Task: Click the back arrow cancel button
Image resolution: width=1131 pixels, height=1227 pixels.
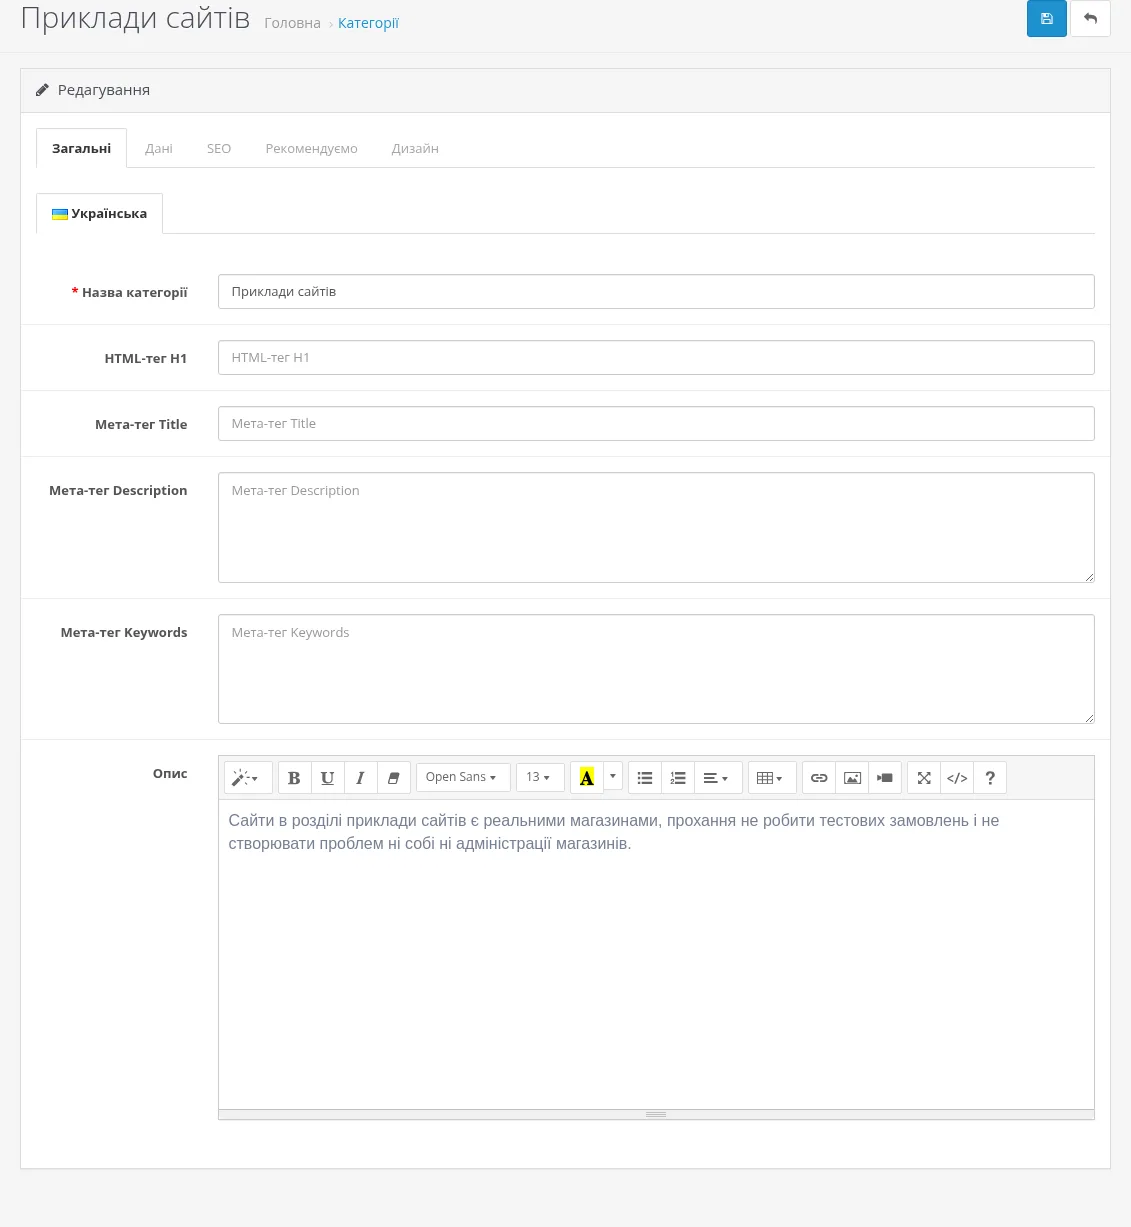Action: tap(1090, 19)
